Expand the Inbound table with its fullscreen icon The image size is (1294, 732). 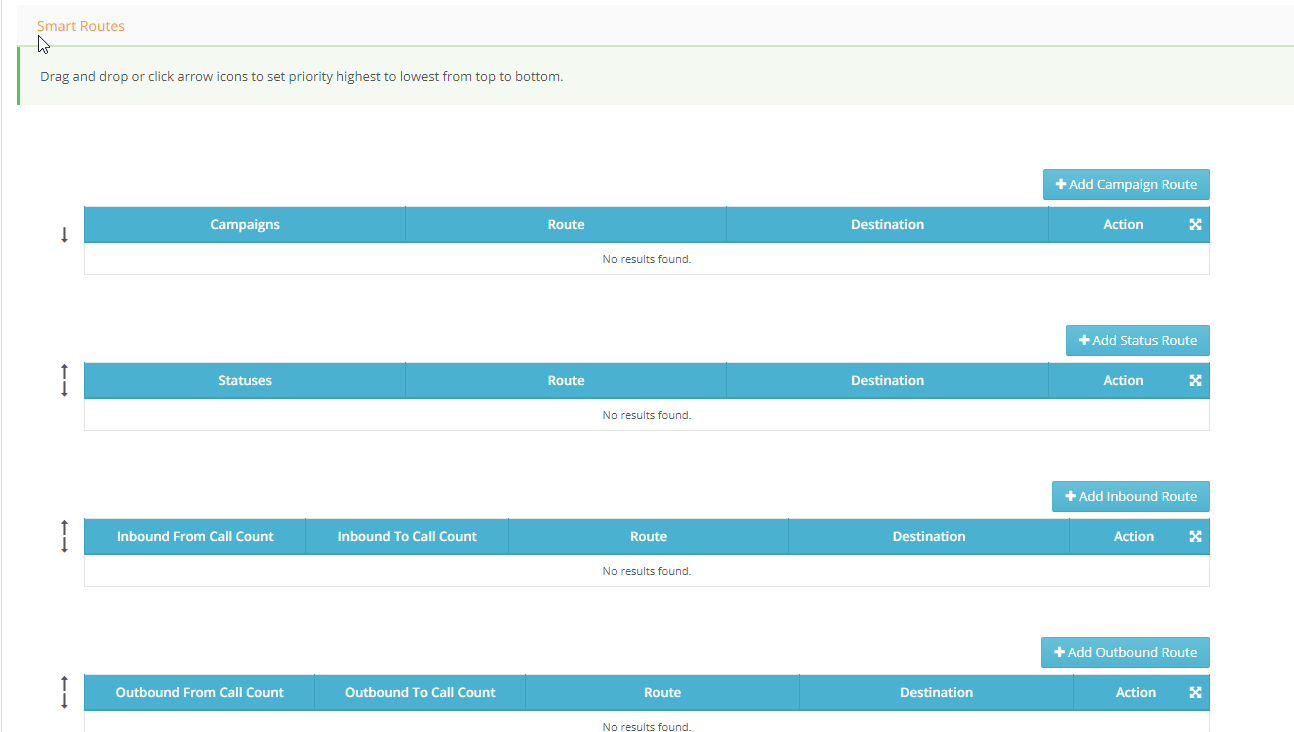[1195, 536]
